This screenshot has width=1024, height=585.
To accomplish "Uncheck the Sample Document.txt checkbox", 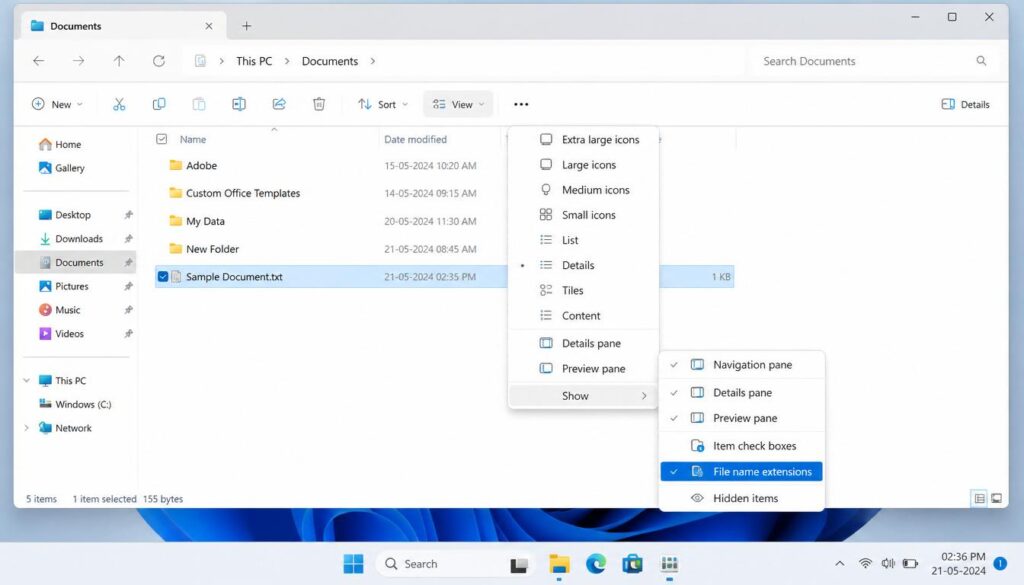I will 163,277.
